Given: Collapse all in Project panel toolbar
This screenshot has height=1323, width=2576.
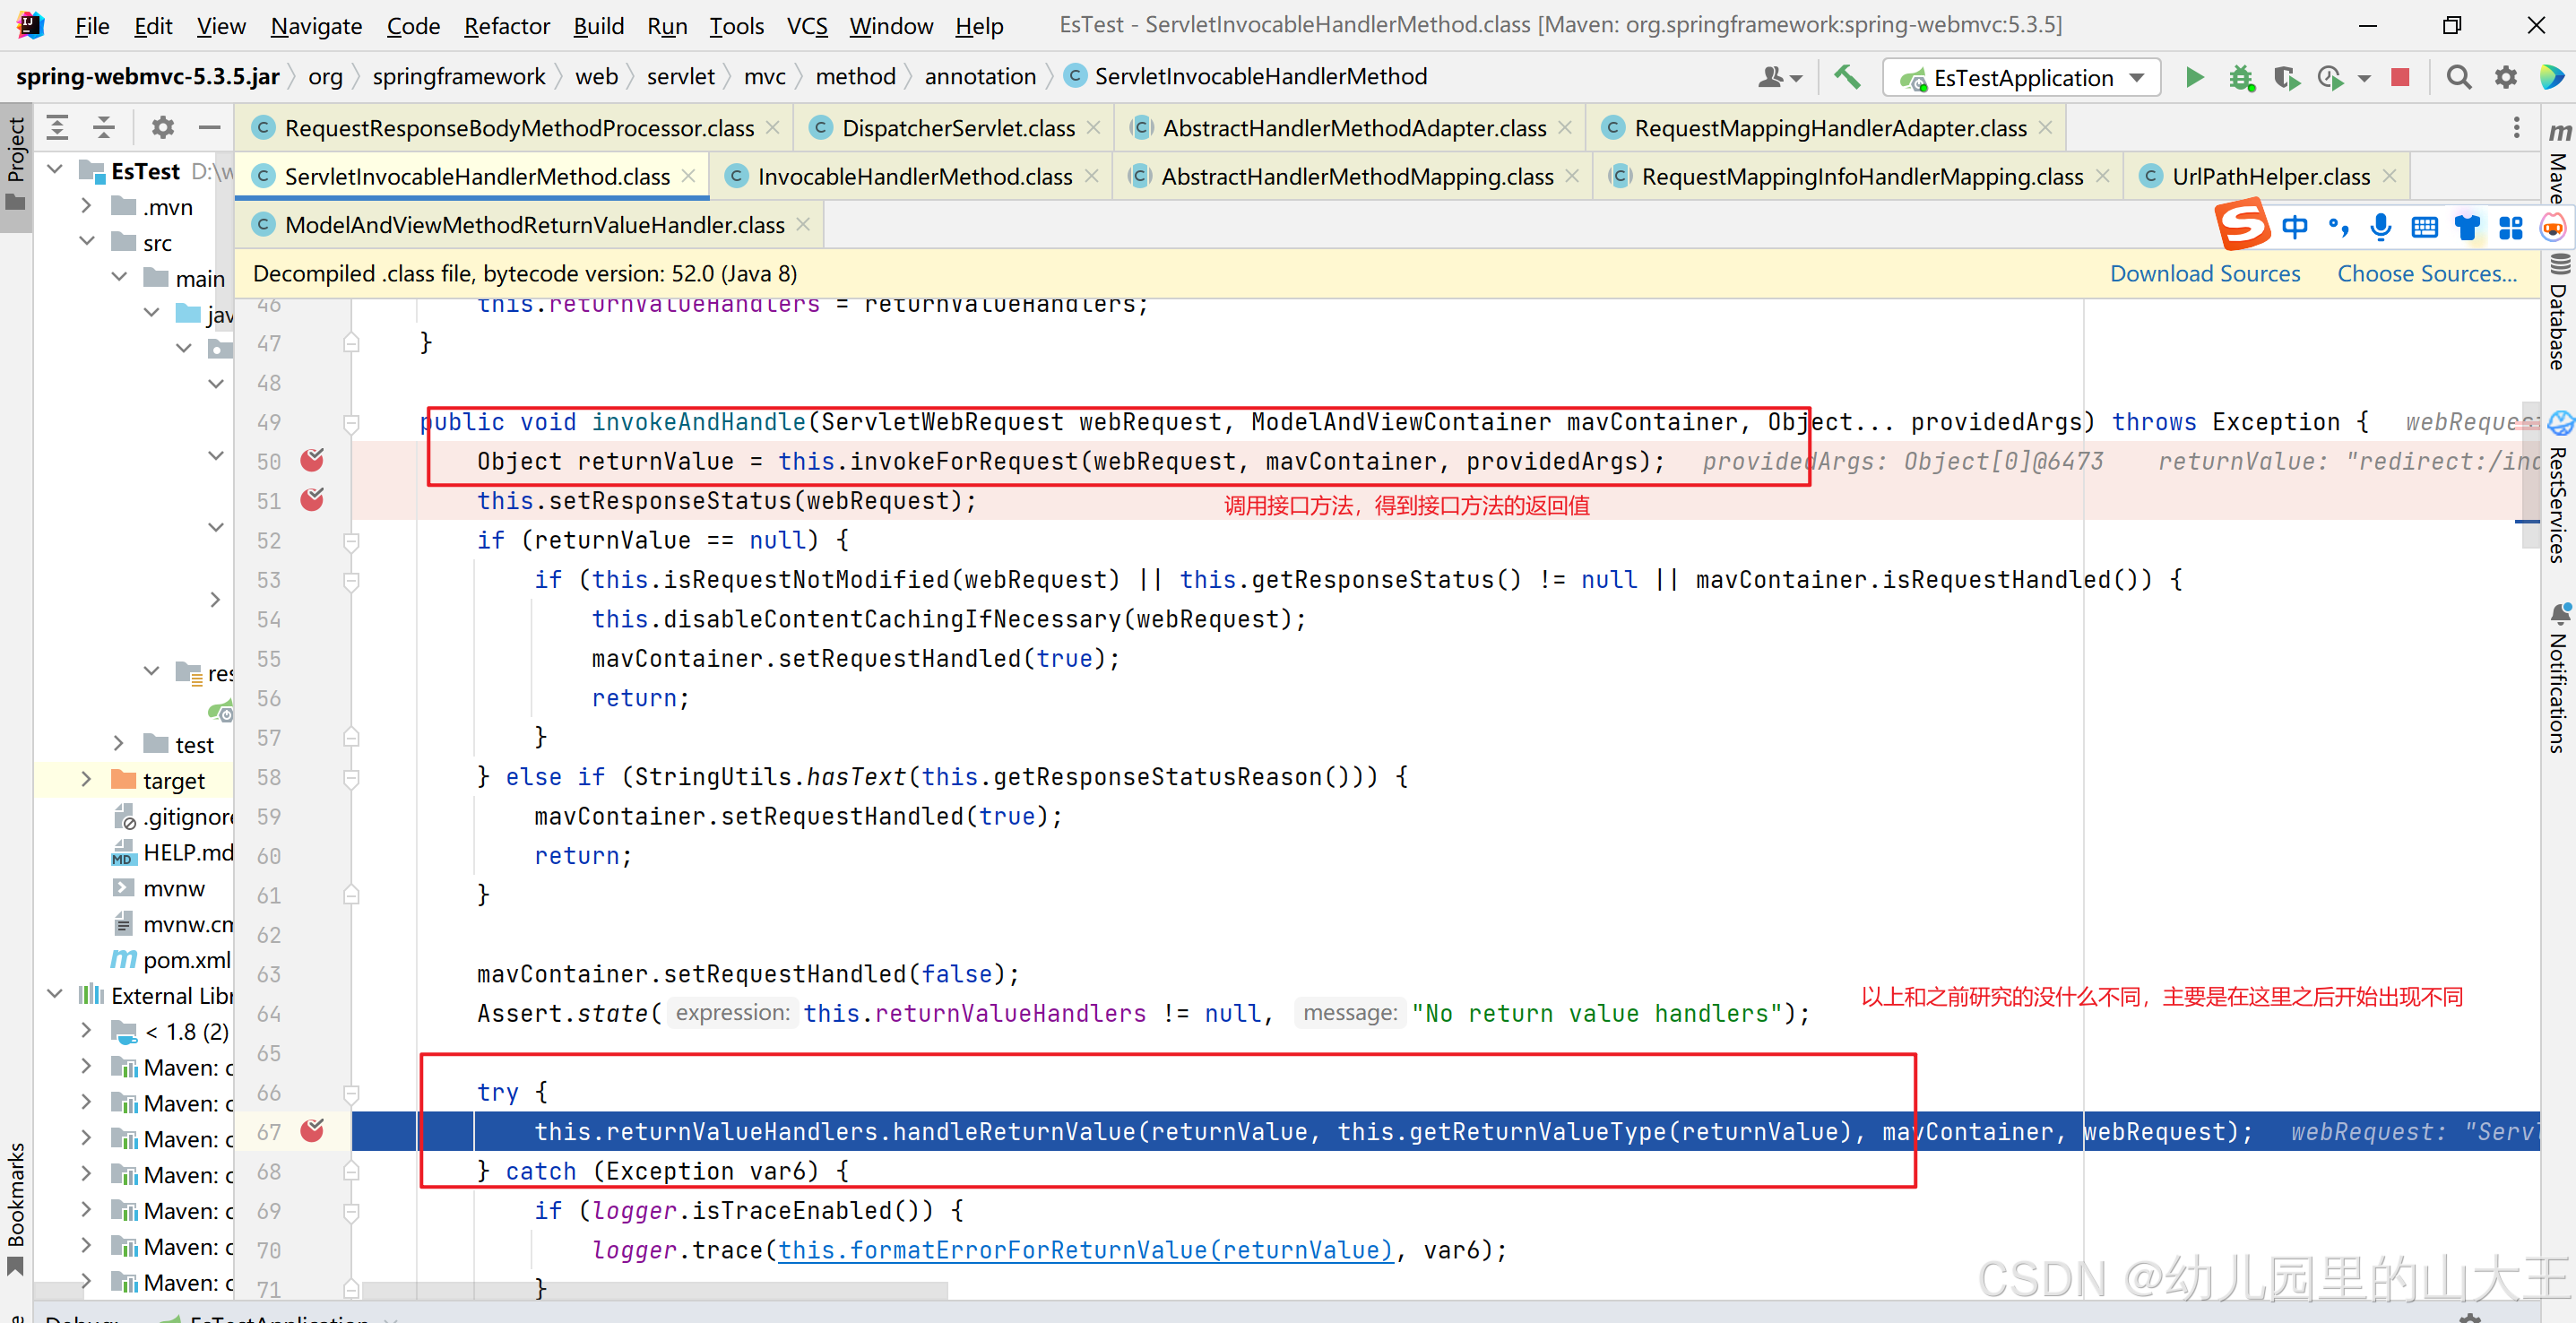Looking at the screenshot, I should 103,127.
